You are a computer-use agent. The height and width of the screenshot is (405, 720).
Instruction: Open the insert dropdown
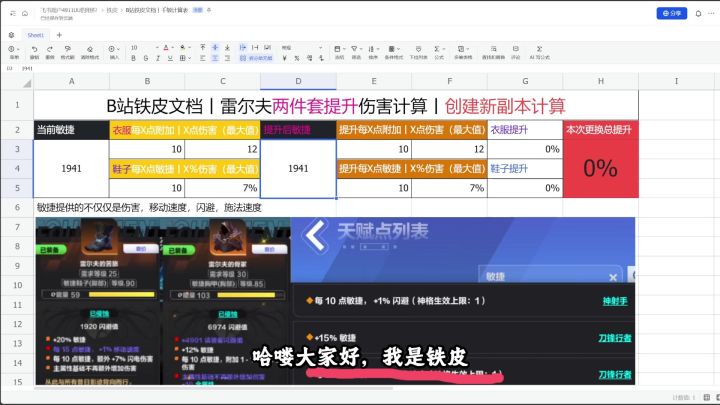pos(114,51)
